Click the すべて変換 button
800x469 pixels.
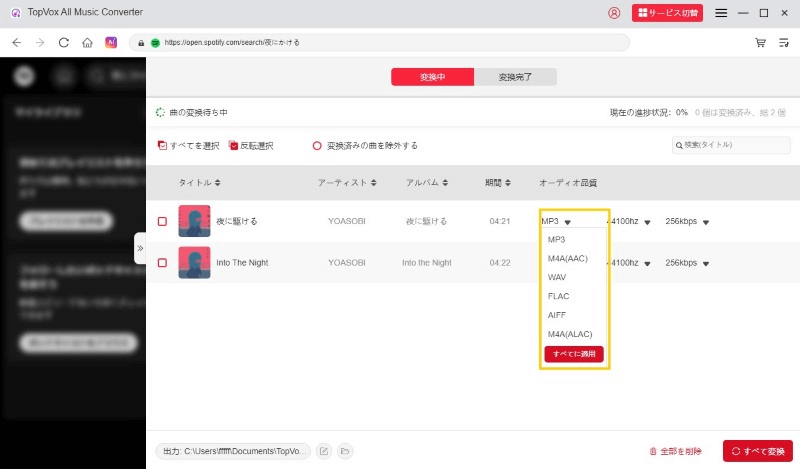[x=757, y=451]
